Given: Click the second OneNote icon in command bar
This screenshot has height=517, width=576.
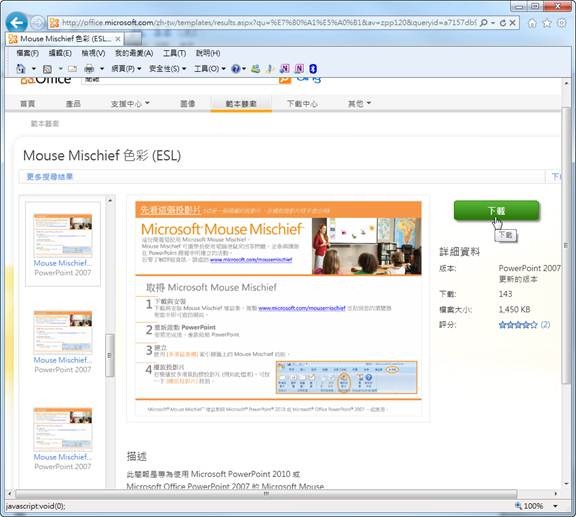Looking at the screenshot, I should click(299, 69).
